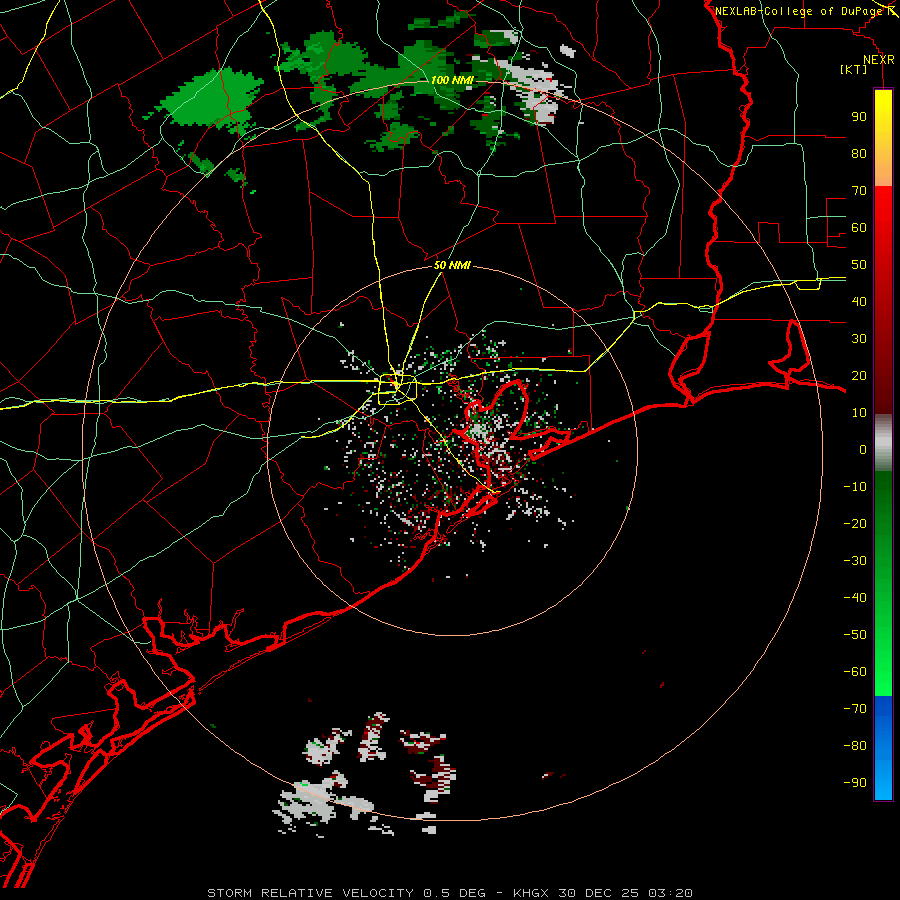The image size is (900, 900).
Task: Click the positive 20 scale value
Action: 859,376
